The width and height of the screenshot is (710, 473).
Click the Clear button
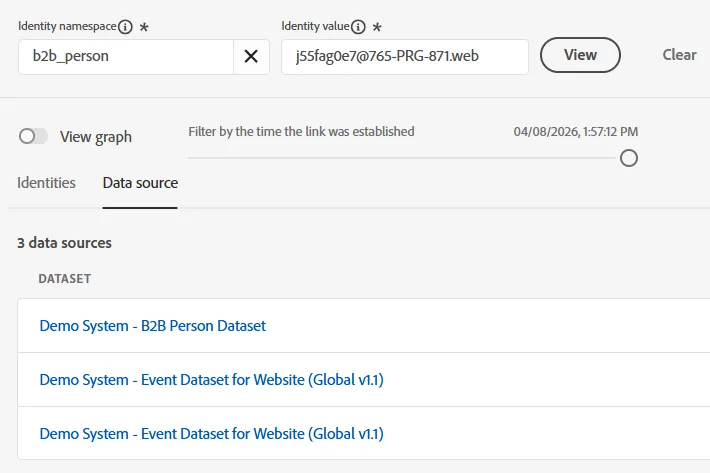(x=679, y=55)
